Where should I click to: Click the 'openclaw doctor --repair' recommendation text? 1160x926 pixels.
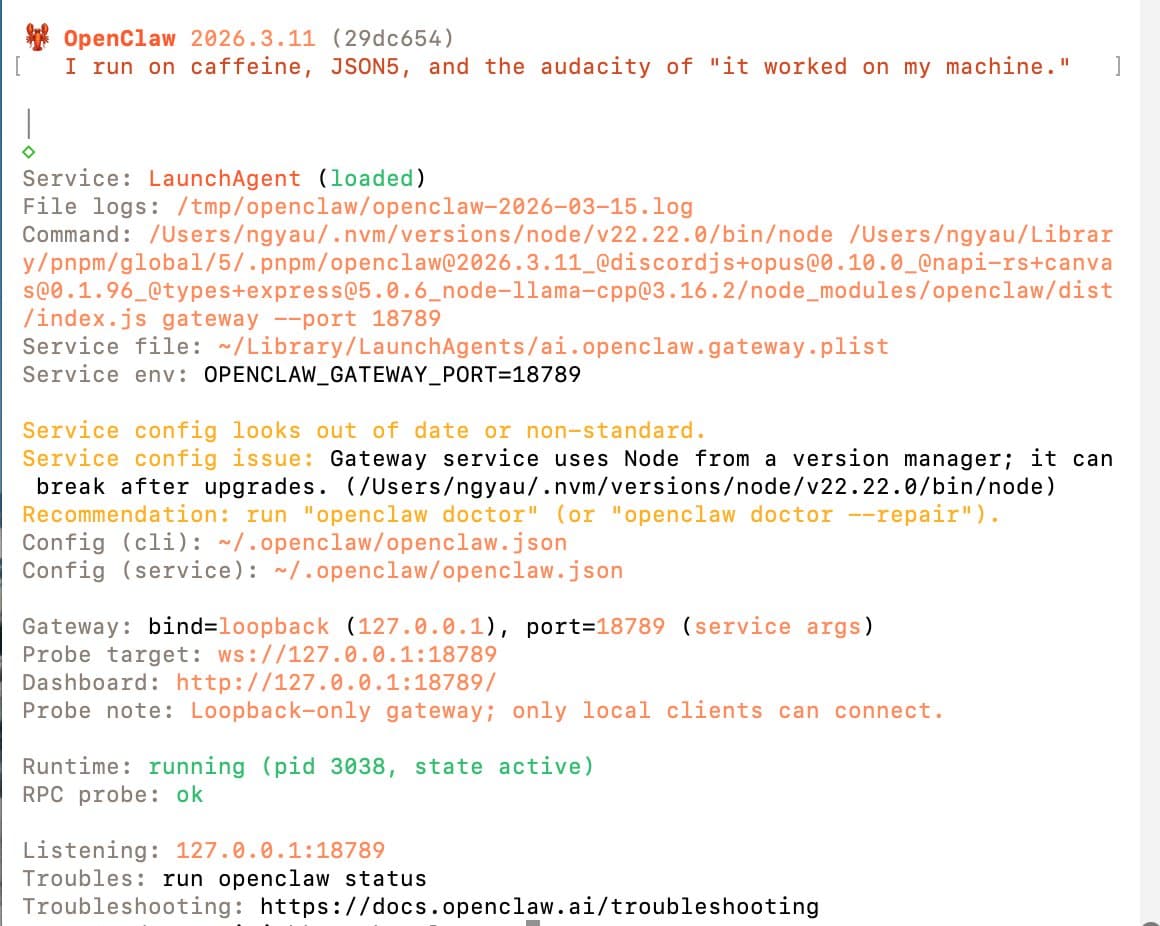pyautogui.click(x=792, y=514)
